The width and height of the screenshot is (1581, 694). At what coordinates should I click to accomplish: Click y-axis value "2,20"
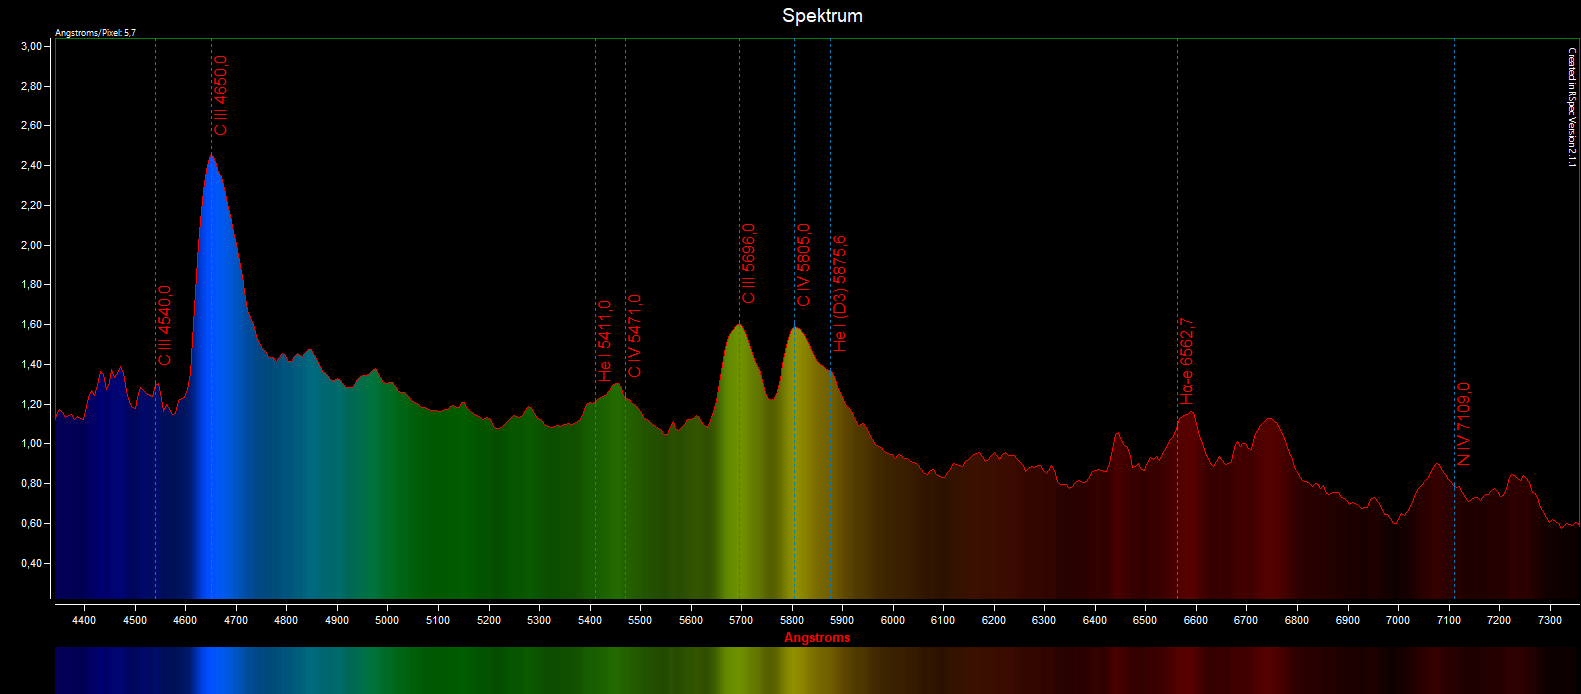(x=31, y=205)
